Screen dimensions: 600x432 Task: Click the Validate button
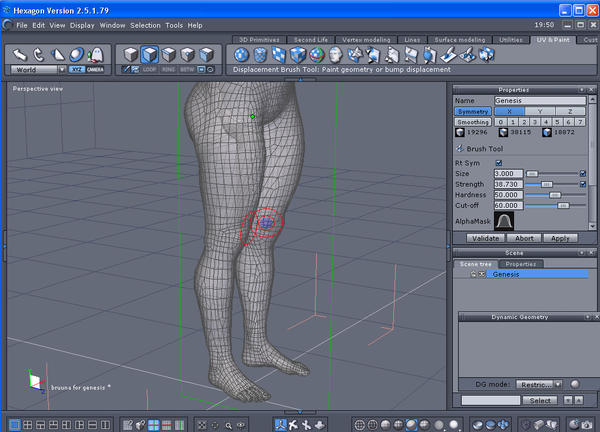point(485,239)
